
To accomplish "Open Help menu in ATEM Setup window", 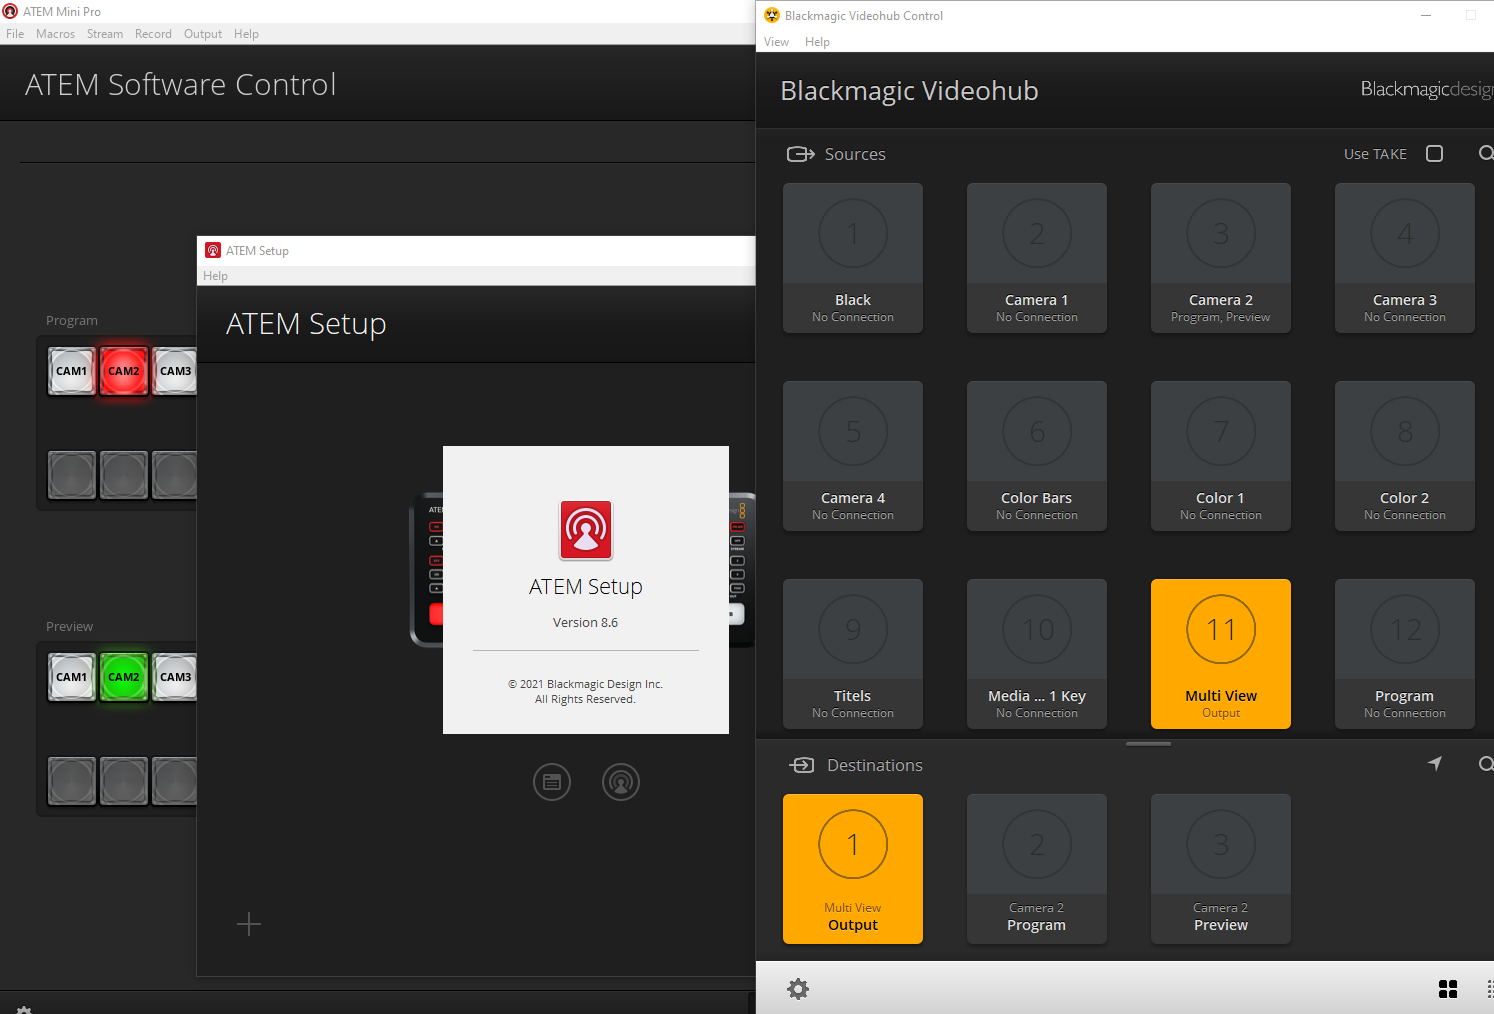I will [x=216, y=276].
